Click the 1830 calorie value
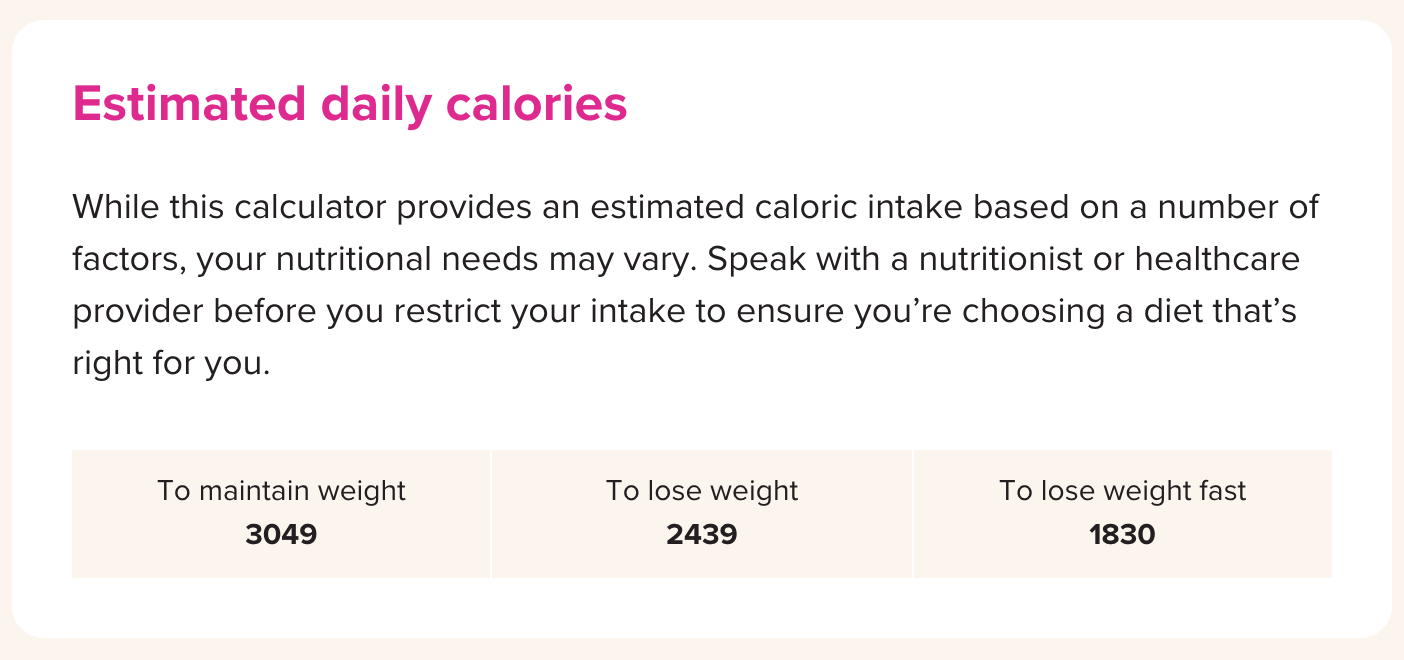The width and height of the screenshot is (1404, 660). click(1122, 534)
